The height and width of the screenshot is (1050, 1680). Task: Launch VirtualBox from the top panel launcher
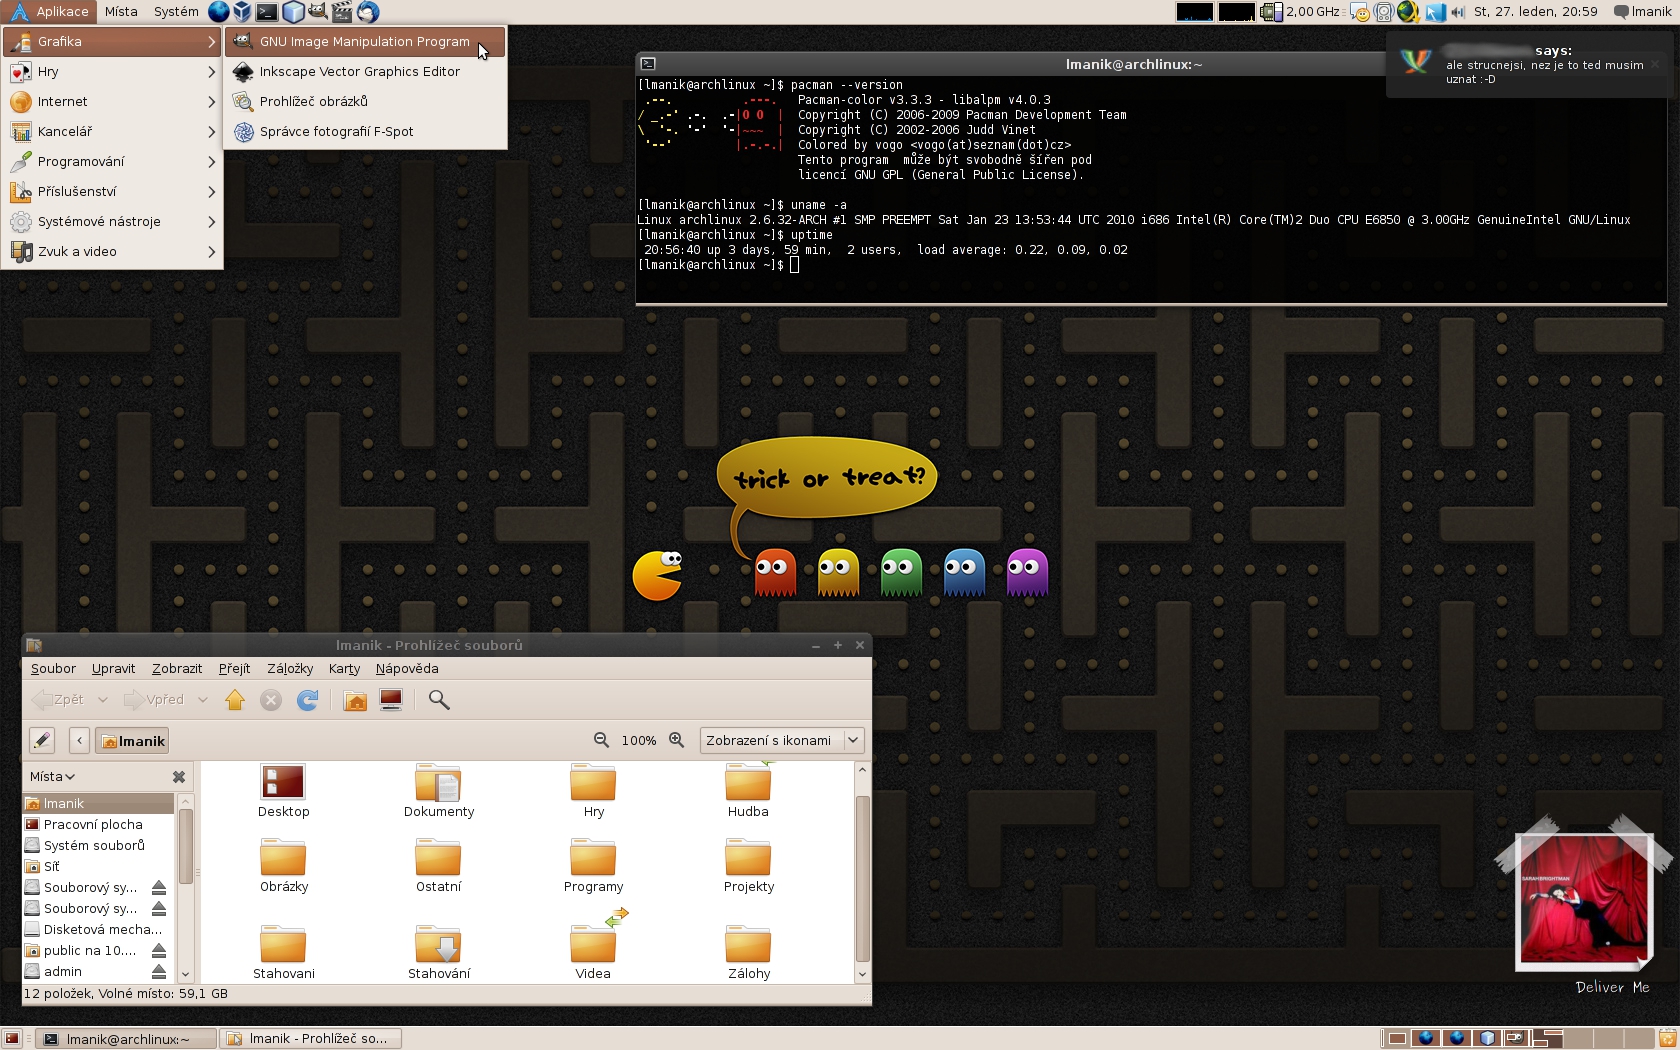pos(243,12)
